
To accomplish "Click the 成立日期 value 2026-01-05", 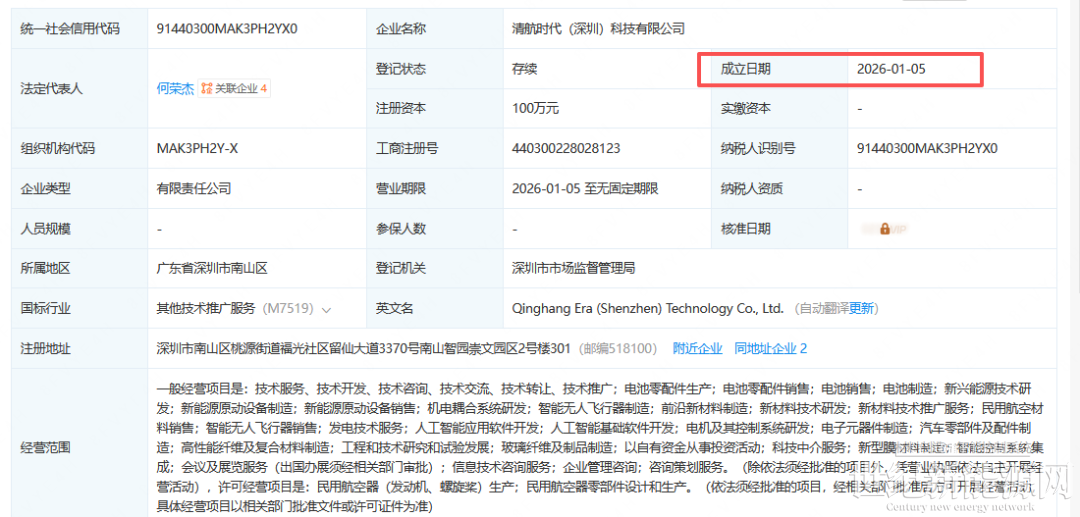I will click(x=891, y=69).
